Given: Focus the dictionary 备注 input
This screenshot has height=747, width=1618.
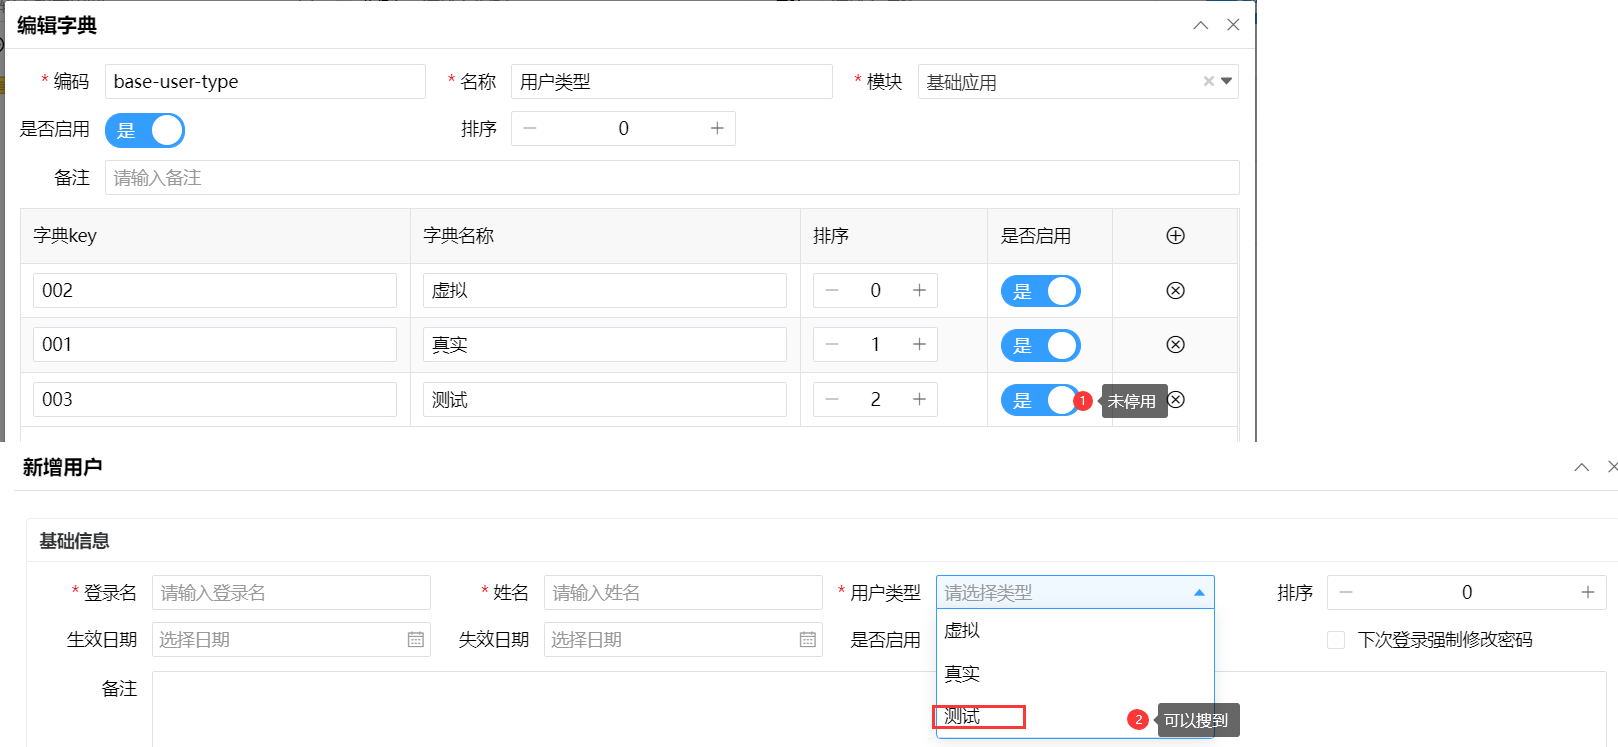Looking at the screenshot, I should click(672, 178).
